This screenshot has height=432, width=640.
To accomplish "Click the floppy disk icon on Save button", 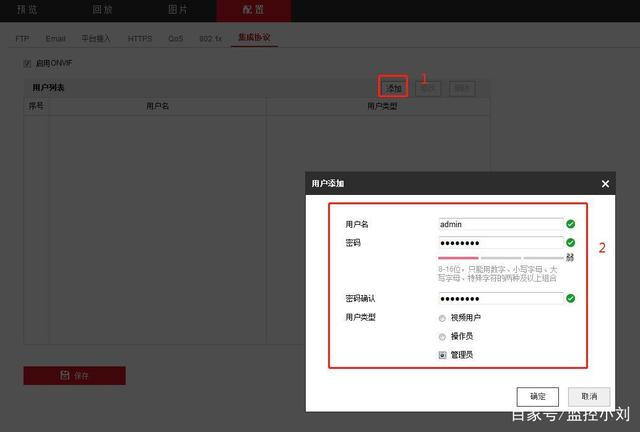I will pyautogui.click(x=64, y=375).
